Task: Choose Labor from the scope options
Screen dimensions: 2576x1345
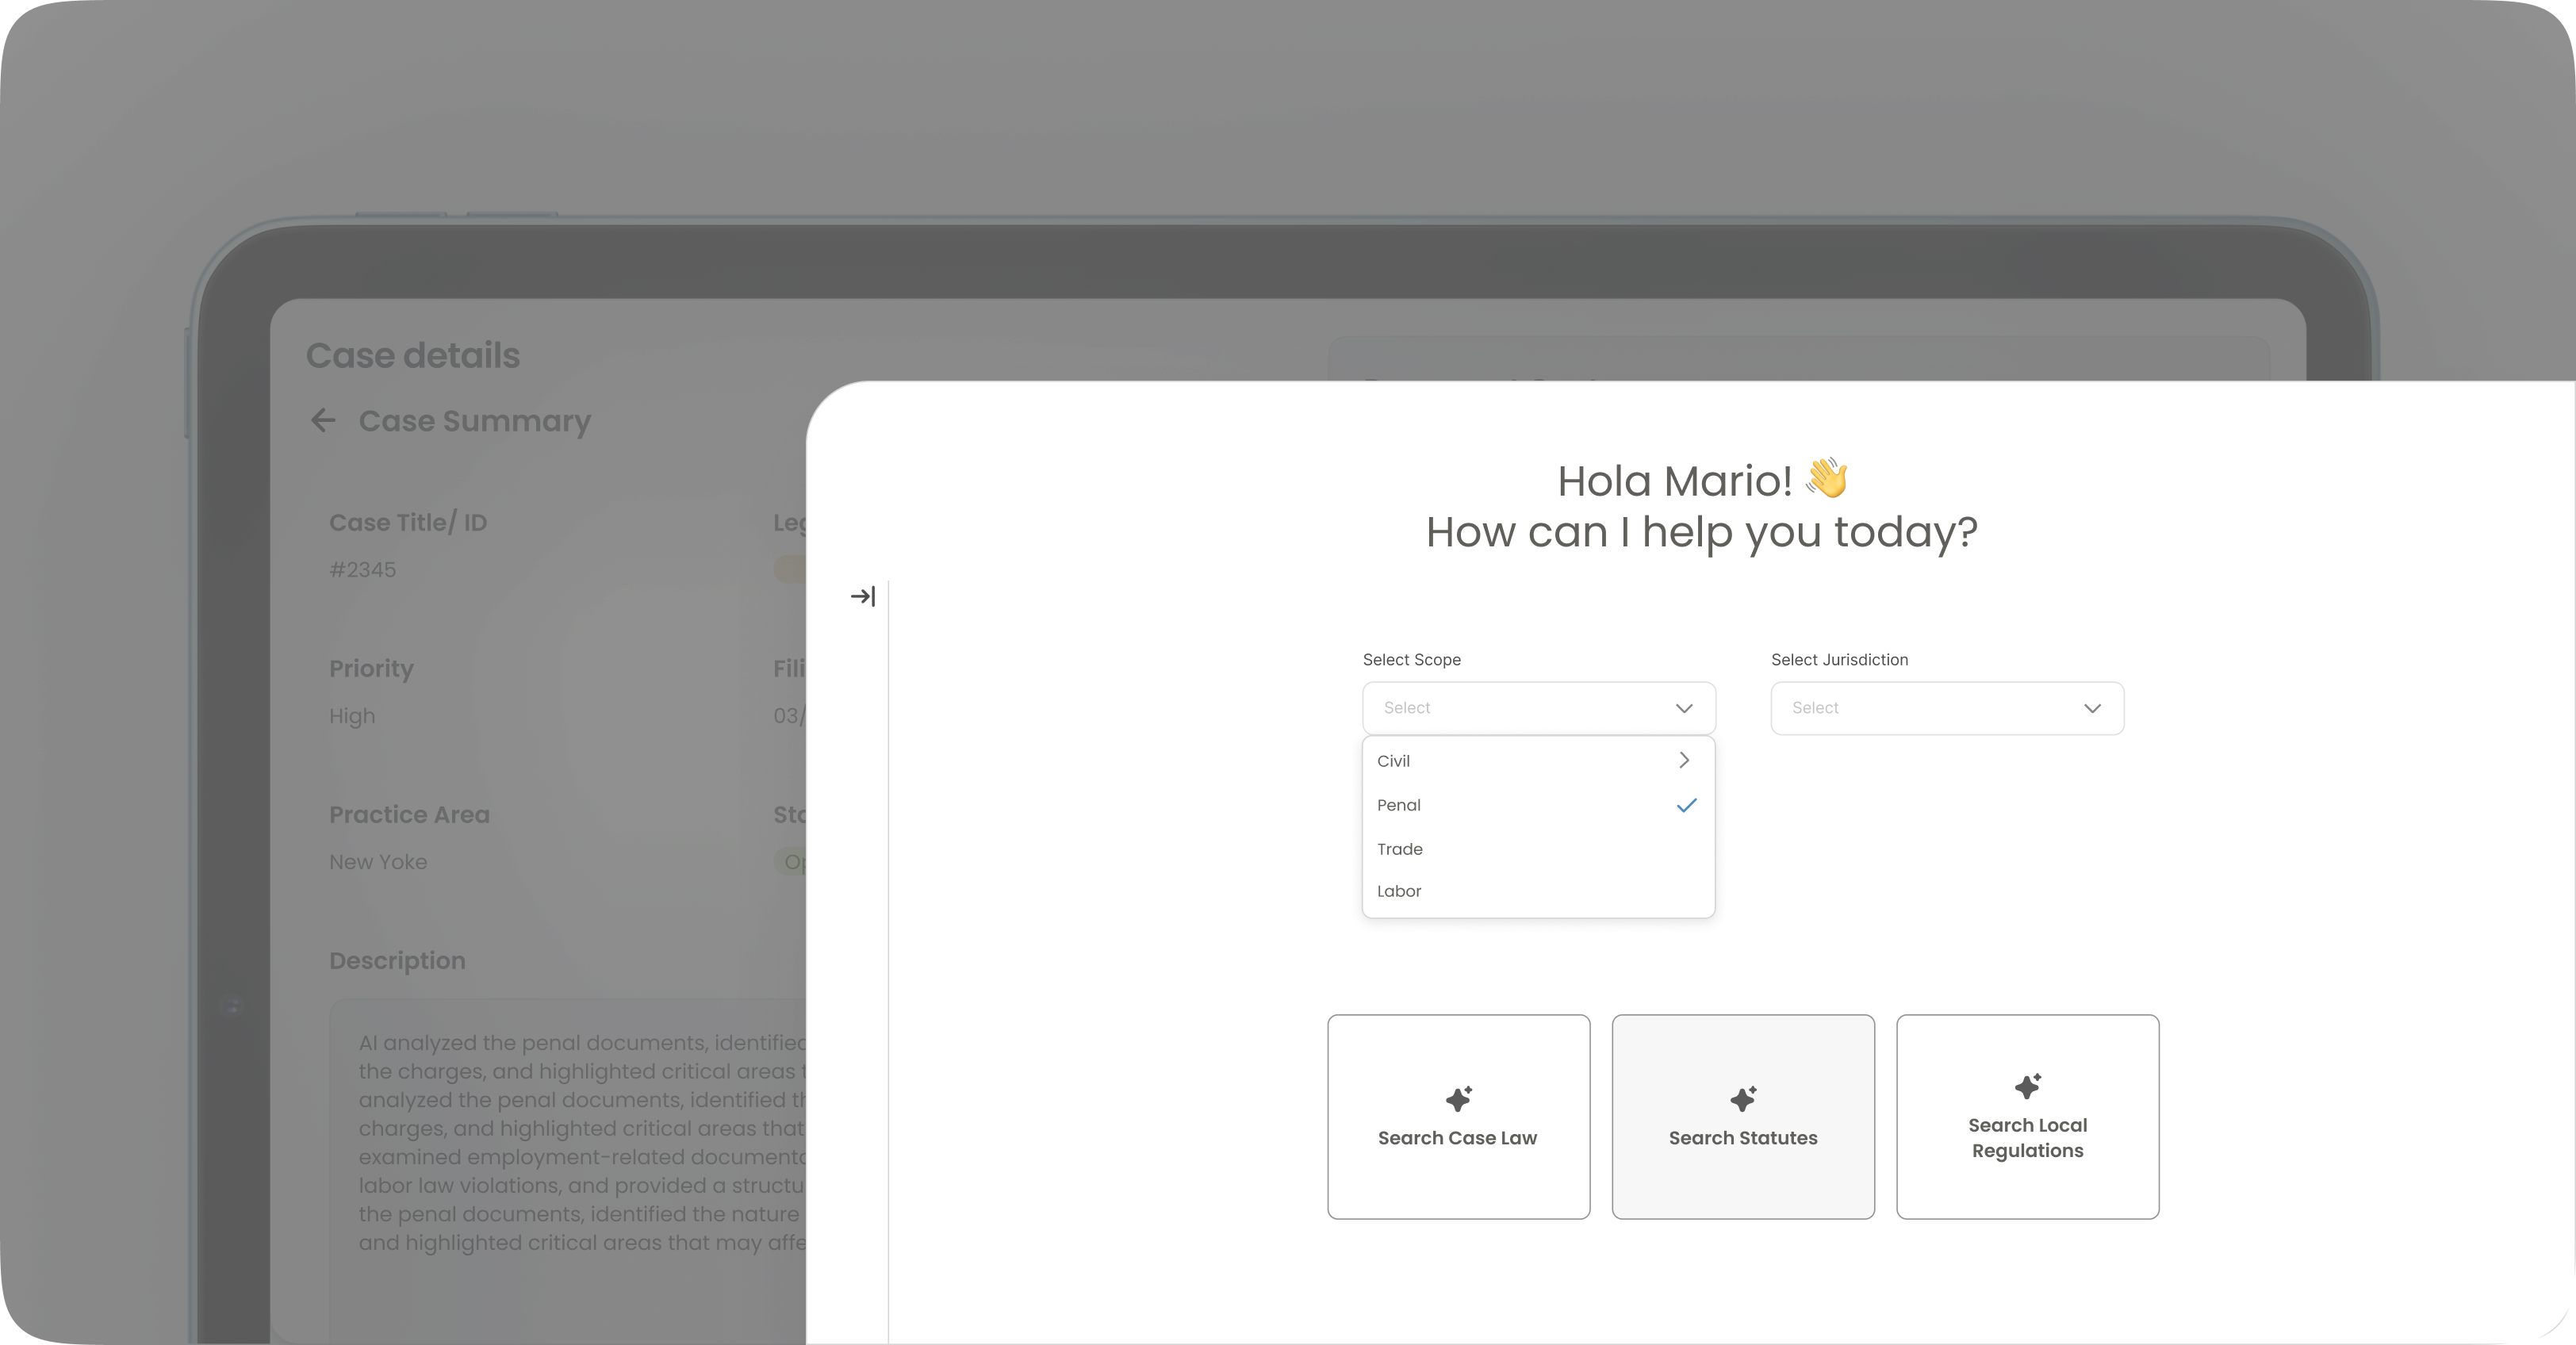Action: 1399,891
